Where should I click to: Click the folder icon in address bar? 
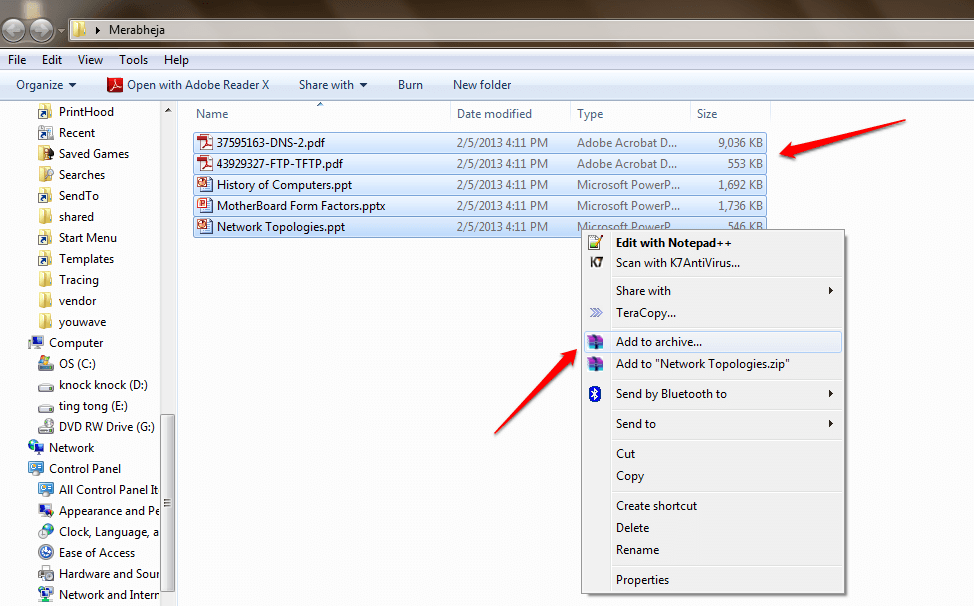pos(79,29)
